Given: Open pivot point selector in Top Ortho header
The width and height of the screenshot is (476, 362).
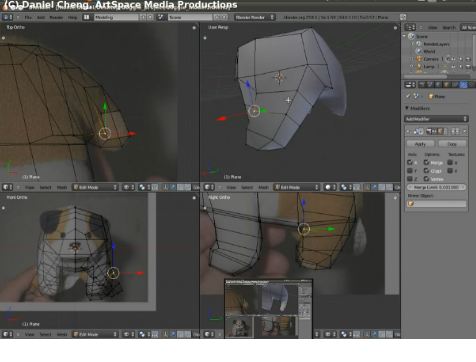Looking at the screenshot, I should pyautogui.click(x=144, y=187).
